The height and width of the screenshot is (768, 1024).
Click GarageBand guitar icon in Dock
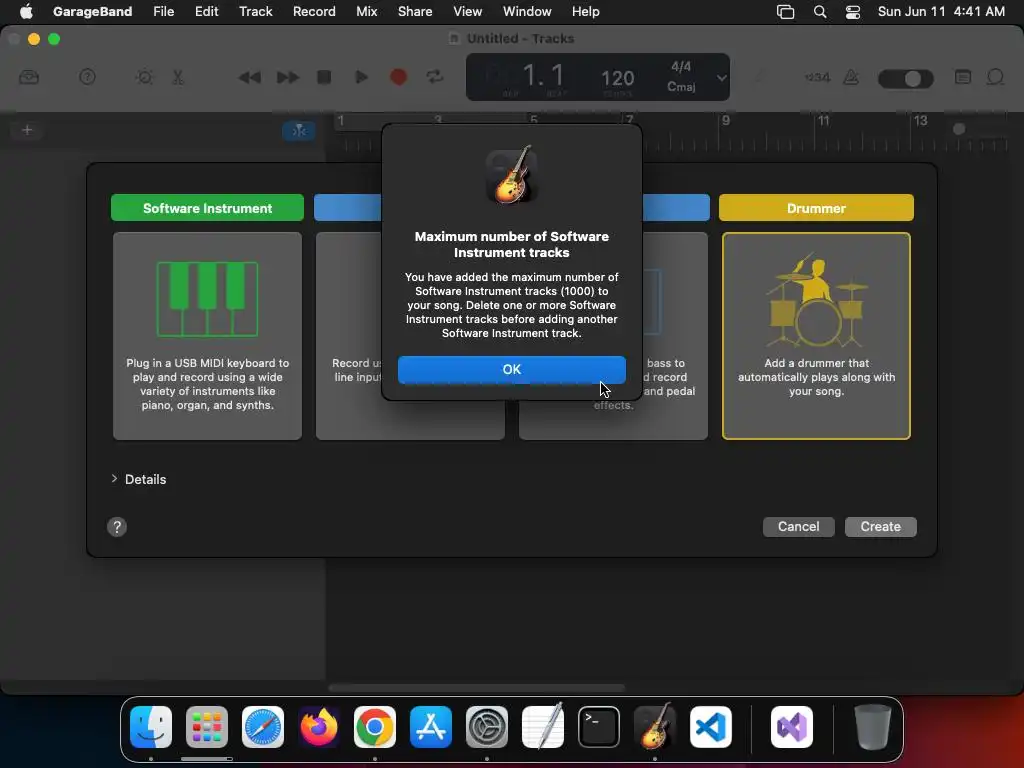click(655, 727)
